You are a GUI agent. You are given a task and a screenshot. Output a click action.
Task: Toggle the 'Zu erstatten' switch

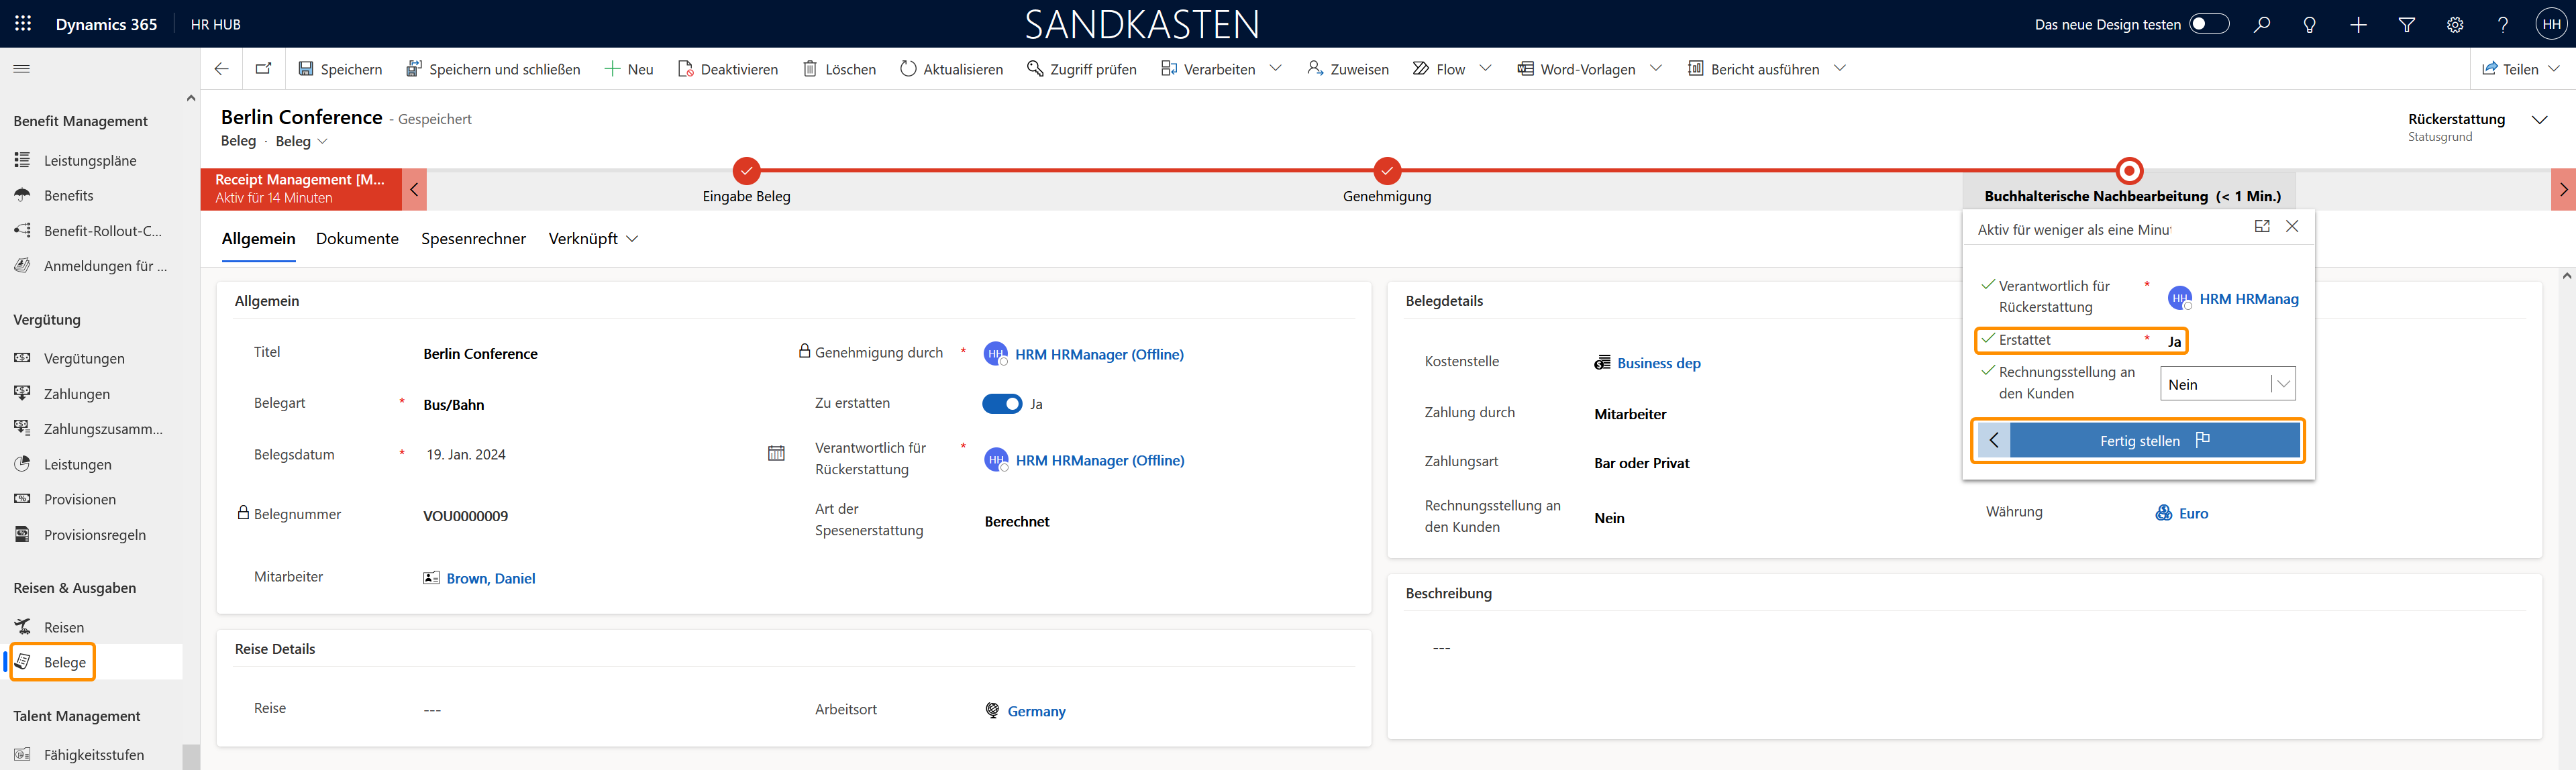(1002, 404)
